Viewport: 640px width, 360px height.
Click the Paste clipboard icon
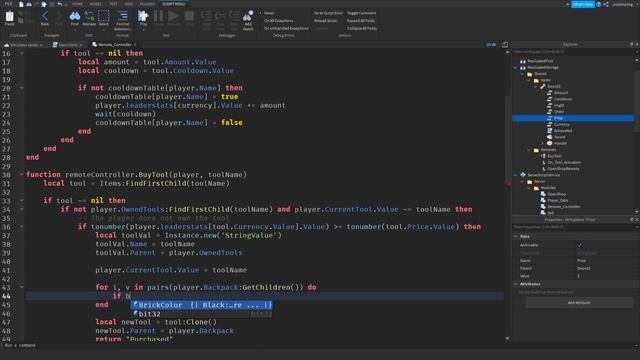point(9,16)
